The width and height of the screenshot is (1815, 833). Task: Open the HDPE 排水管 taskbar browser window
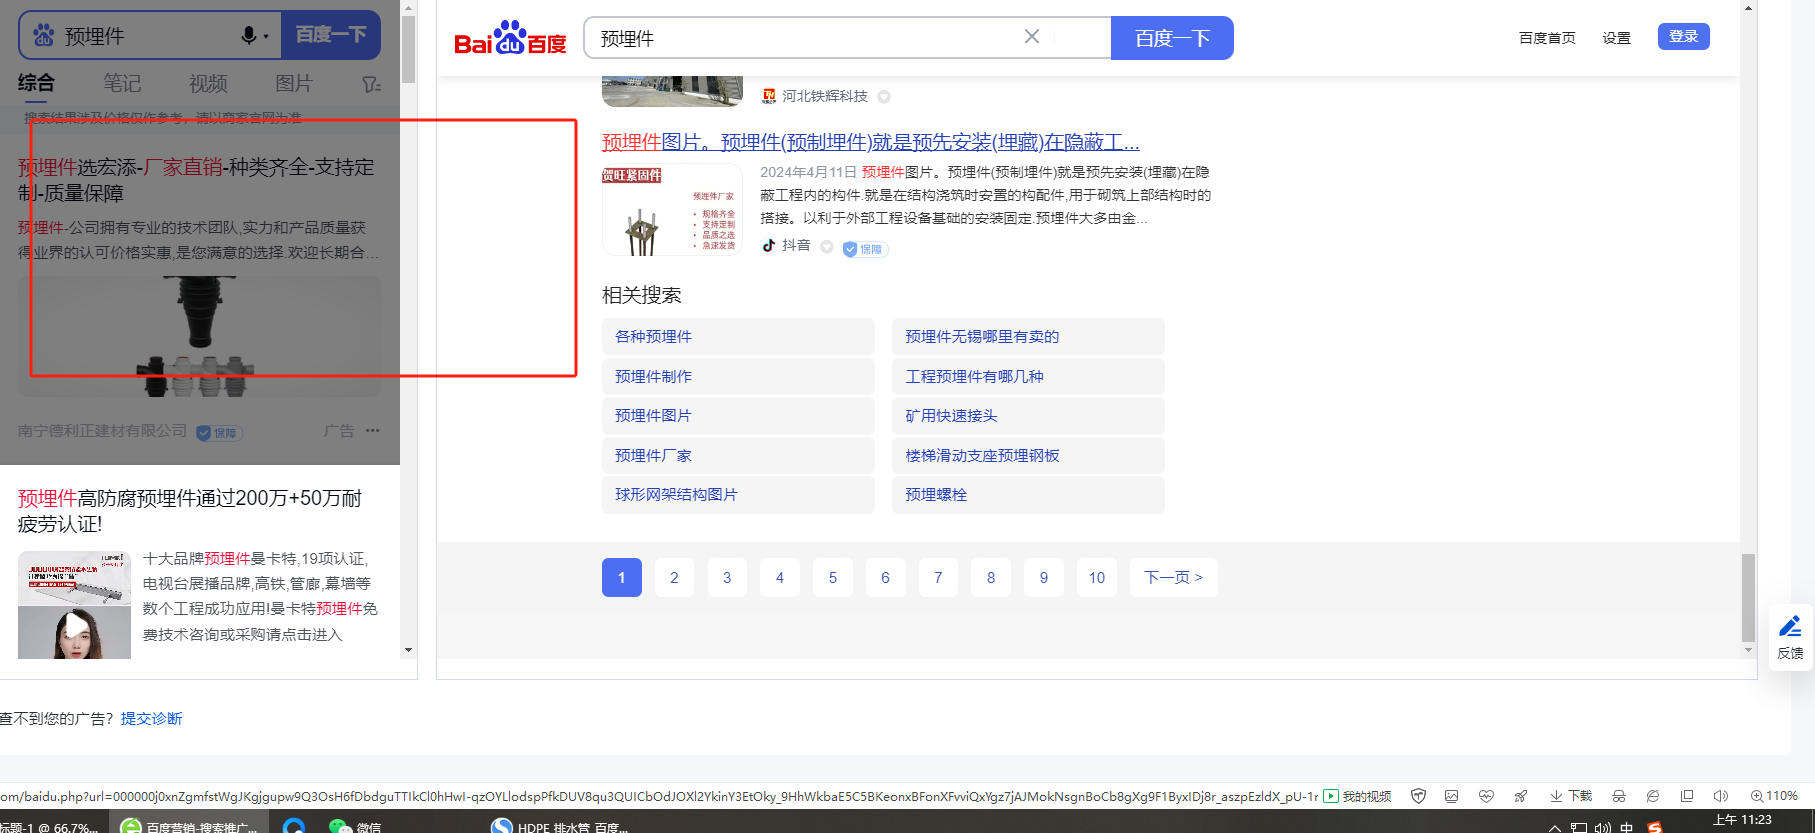(x=560, y=827)
